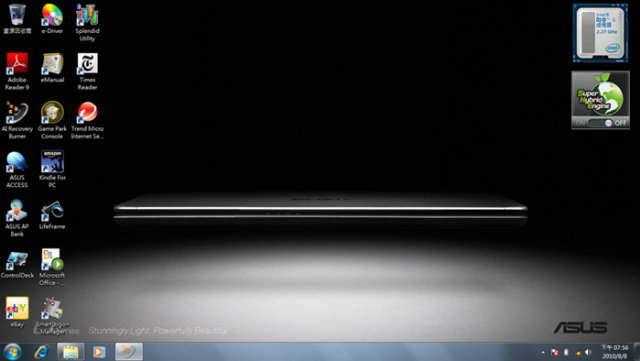Open LifeFrame webcam shortcut

[x=52, y=215]
